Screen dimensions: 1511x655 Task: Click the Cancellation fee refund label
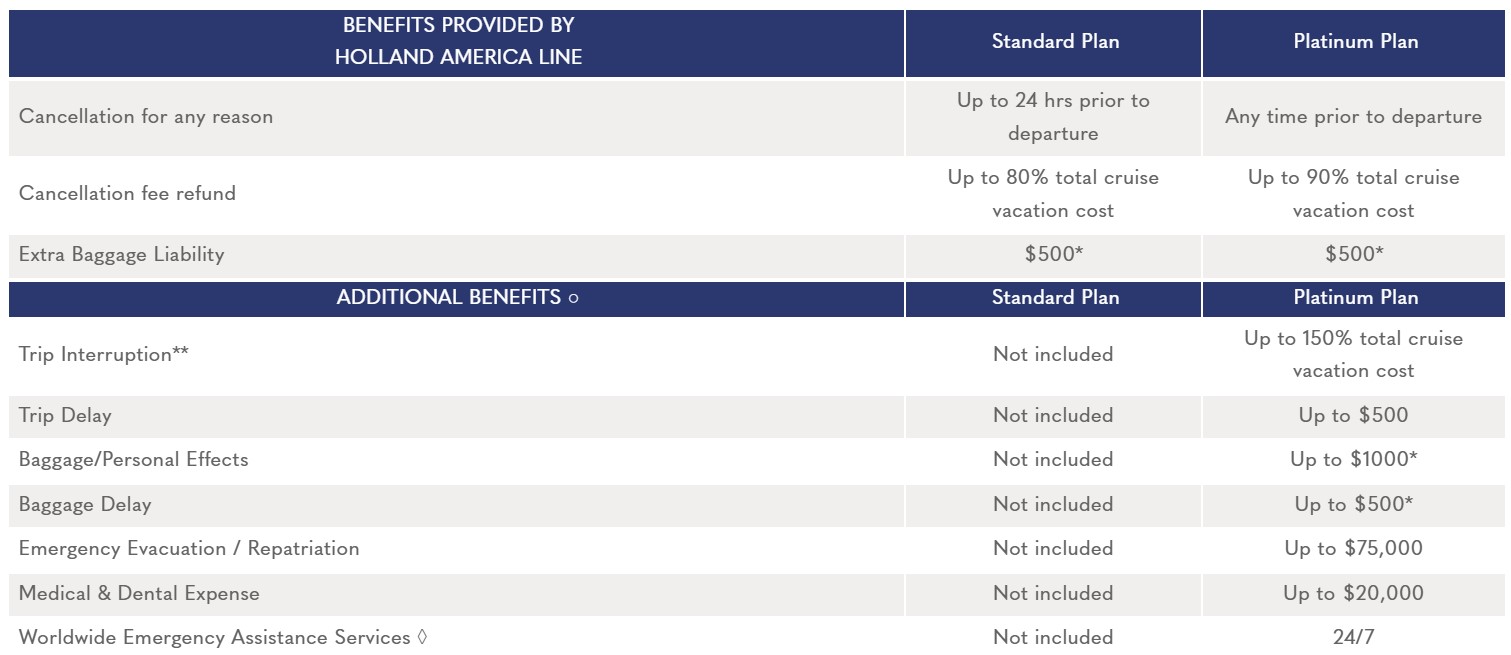(128, 194)
